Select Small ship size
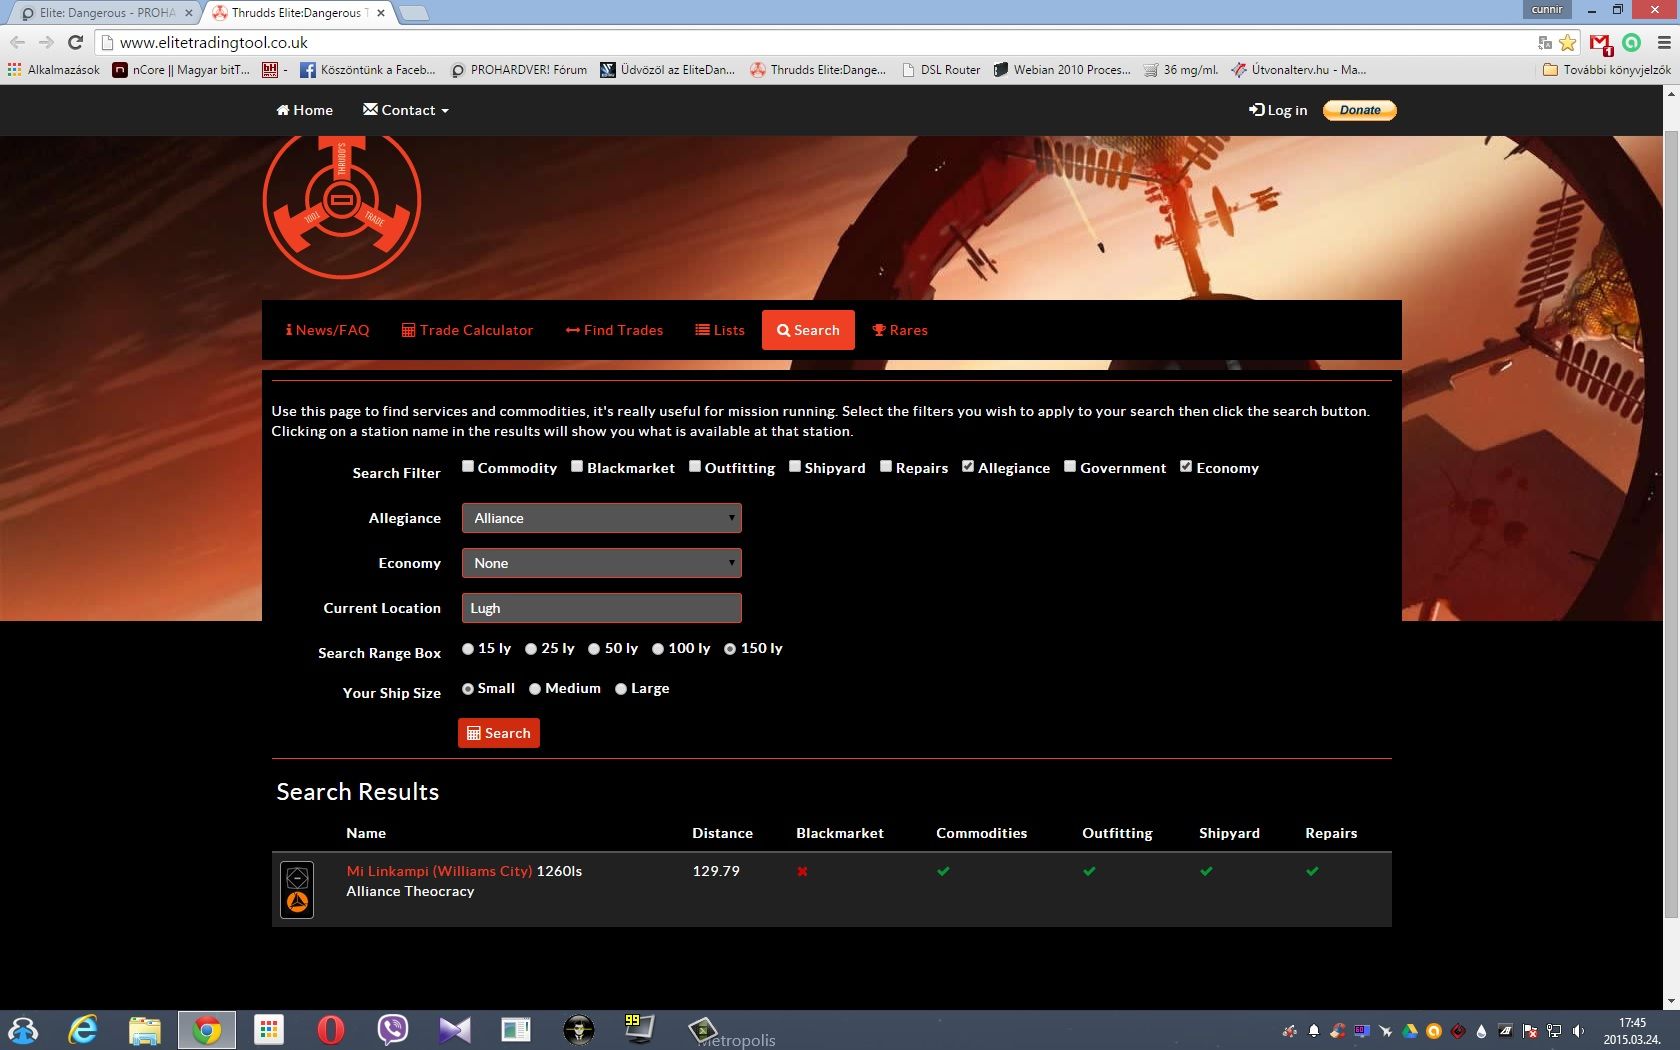This screenshot has height=1050, width=1680. click(x=468, y=689)
